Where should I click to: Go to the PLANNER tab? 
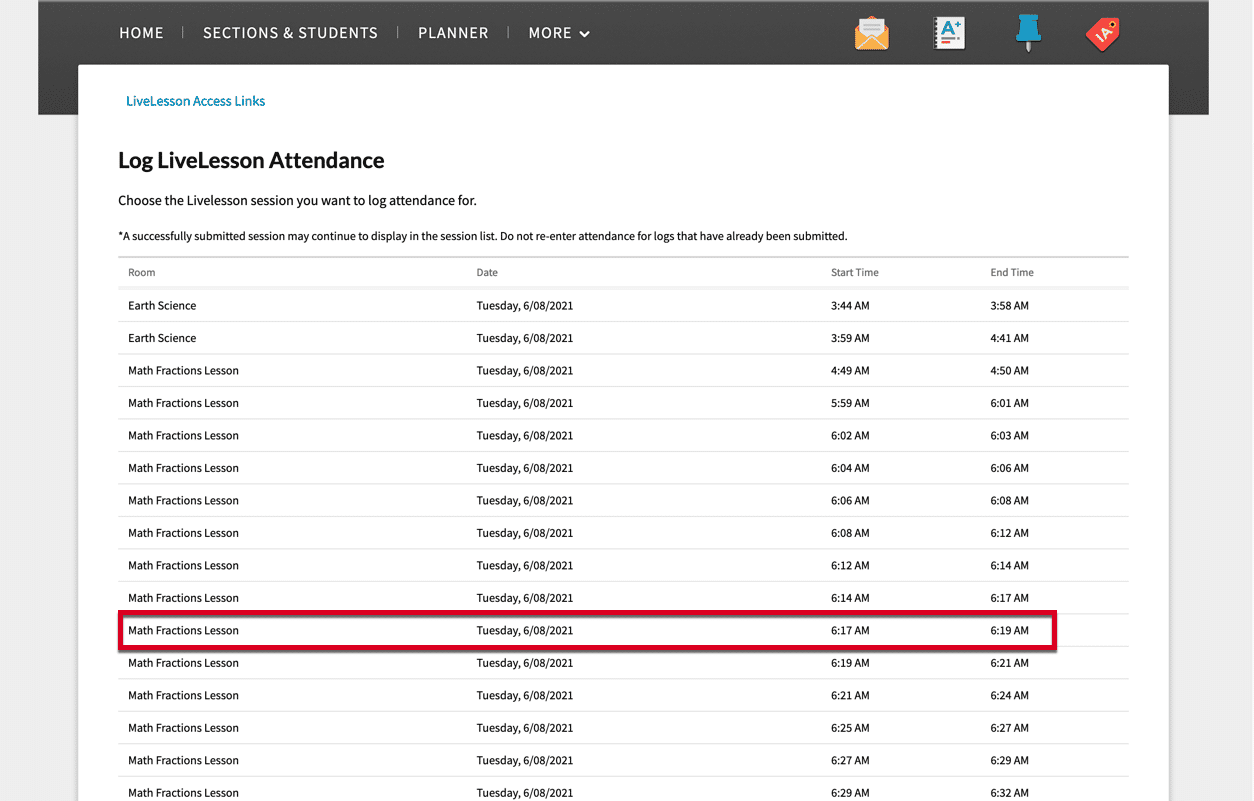pyautogui.click(x=453, y=33)
